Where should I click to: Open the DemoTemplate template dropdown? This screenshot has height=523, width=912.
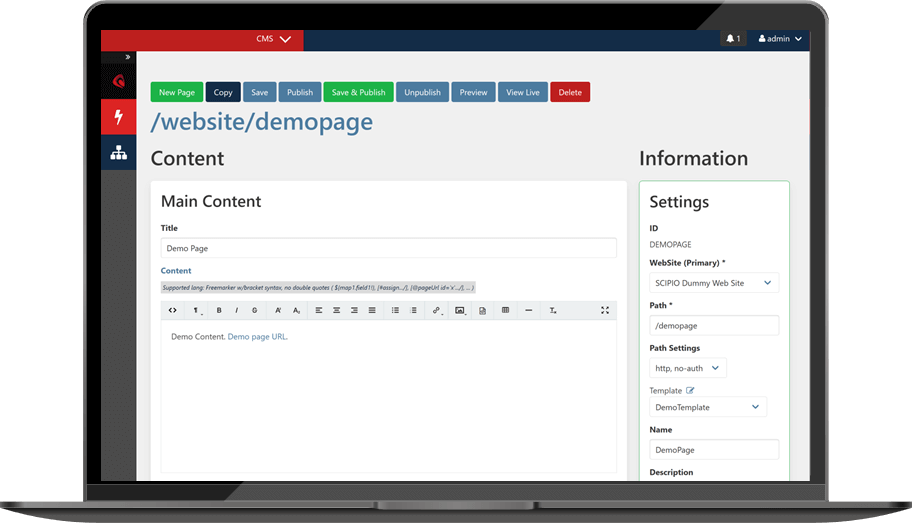pyautogui.click(x=708, y=407)
